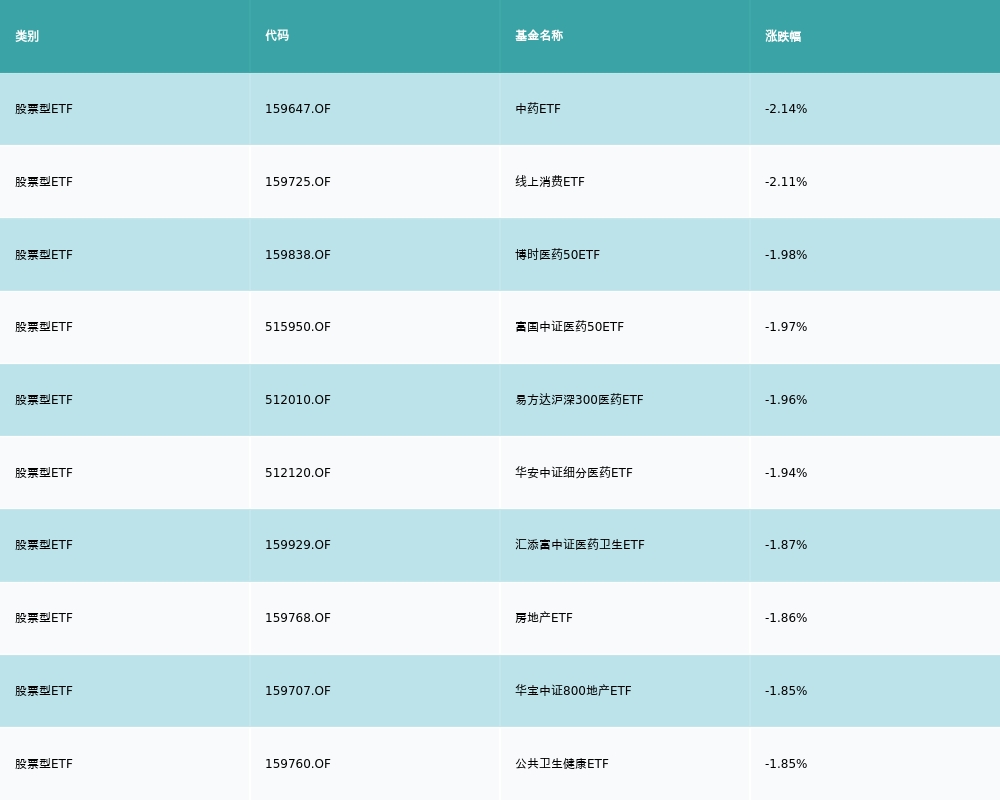Click the -2.11% change value
The width and height of the screenshot is (1000, 800).
click(x=786, y=182)
